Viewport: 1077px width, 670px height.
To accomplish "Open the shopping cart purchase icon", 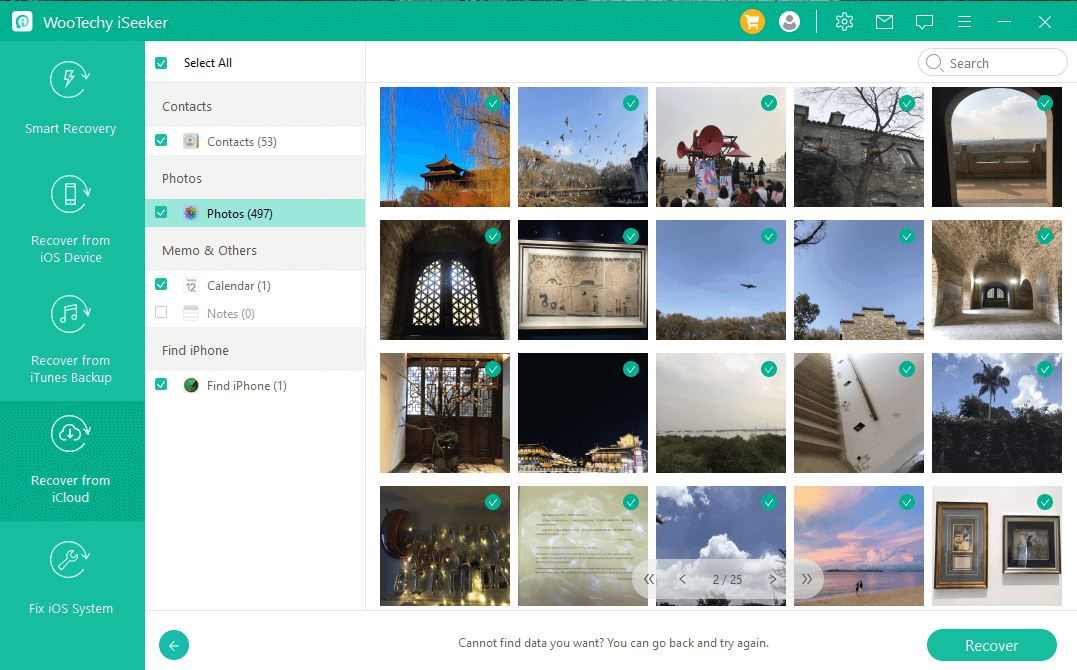I will (752, 21).
